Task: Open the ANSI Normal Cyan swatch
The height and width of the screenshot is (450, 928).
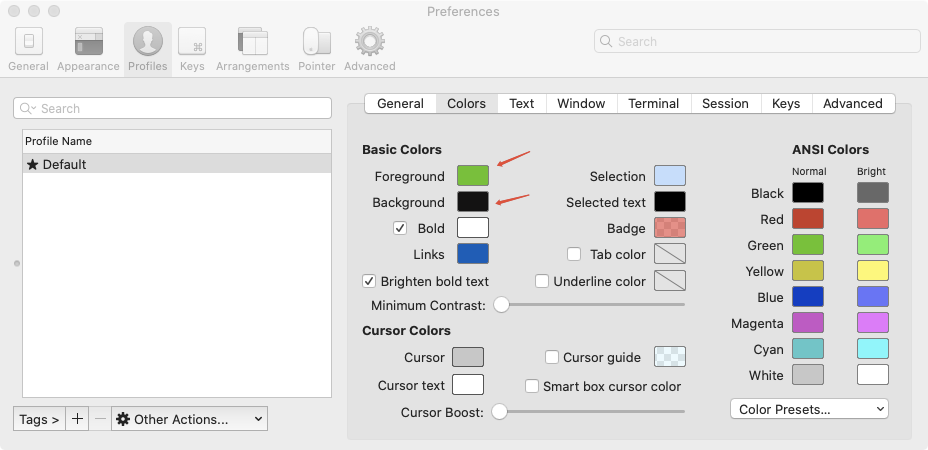Action: 808,349
